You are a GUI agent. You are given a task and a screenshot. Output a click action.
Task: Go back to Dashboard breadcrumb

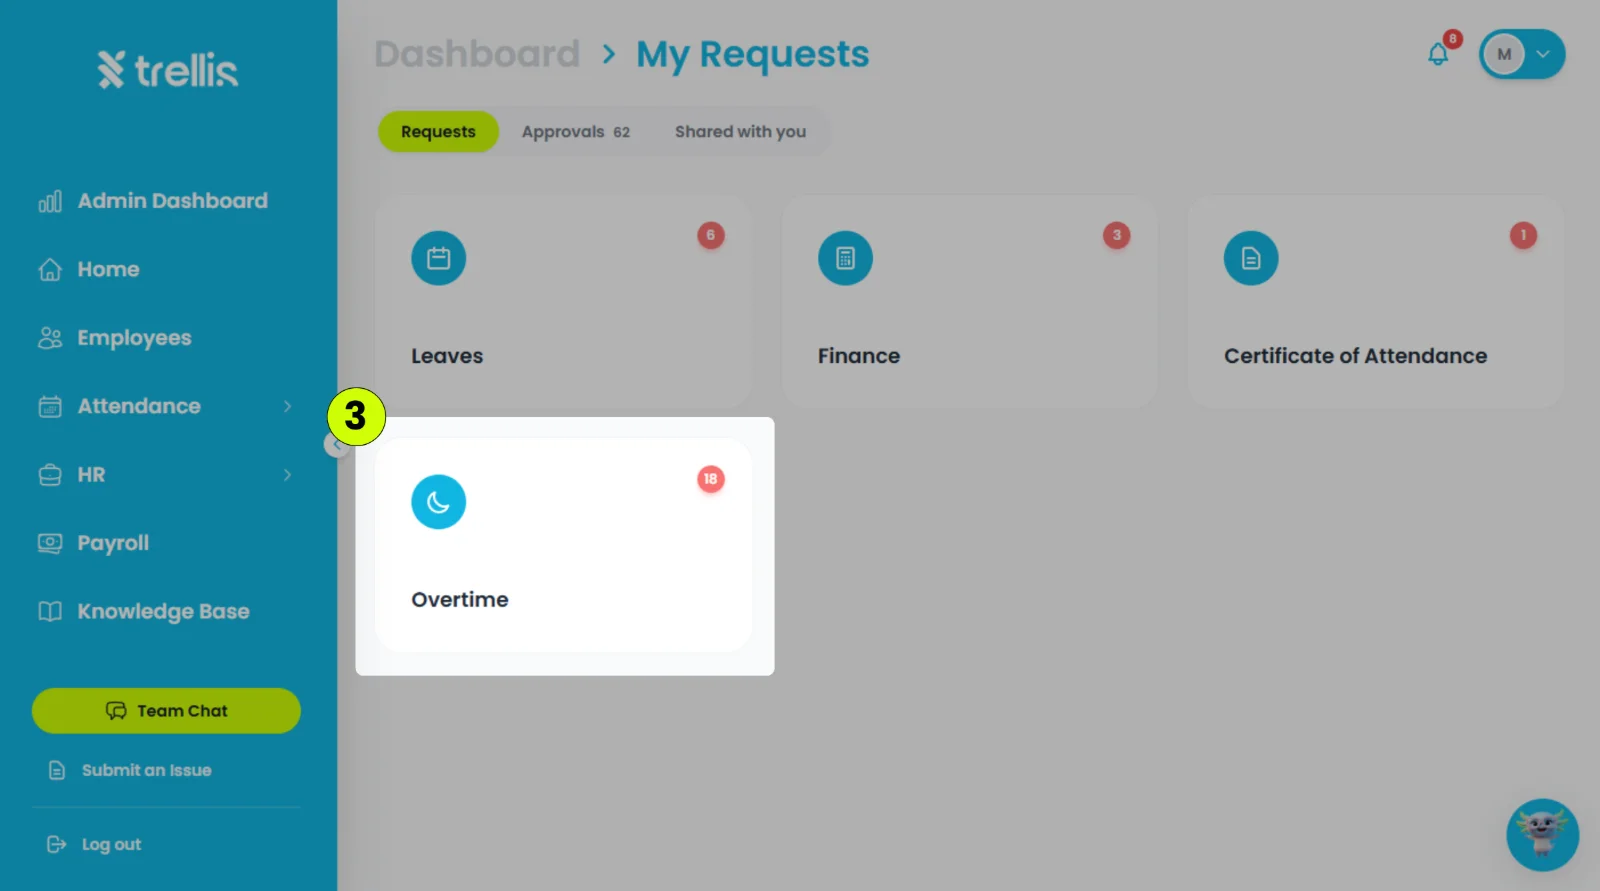[477, 54]
